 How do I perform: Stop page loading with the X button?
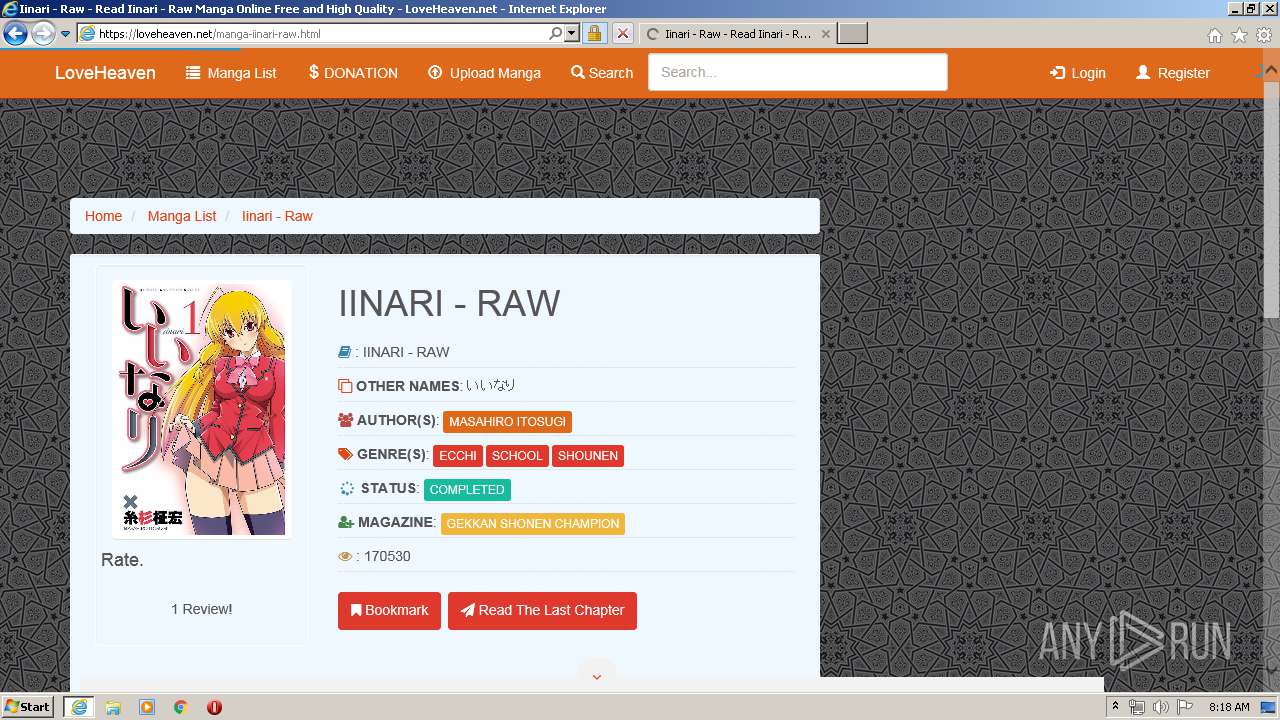pyautogui.click(x=622, y=33)
